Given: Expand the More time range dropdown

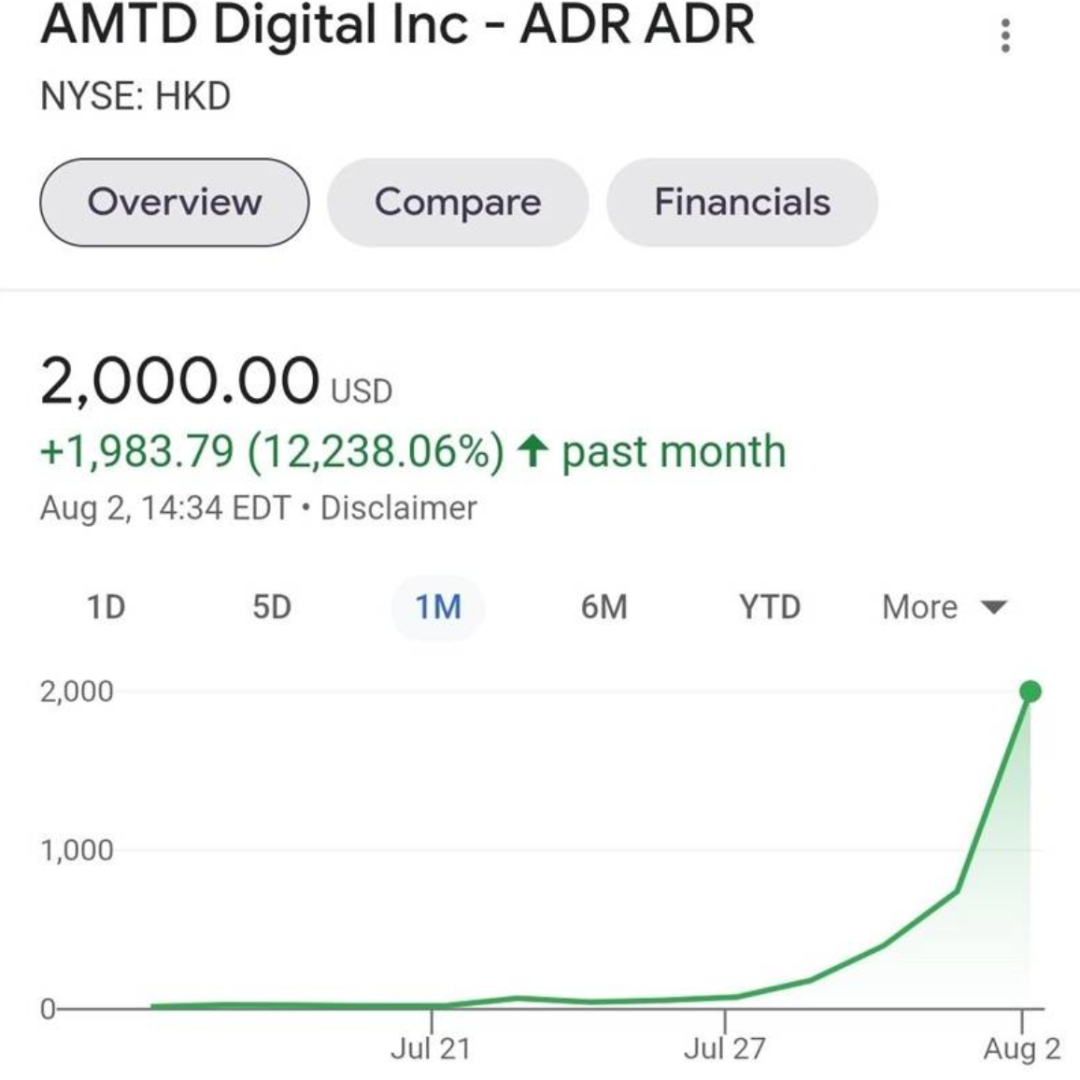Looking at the screenshot, I should [944, 608].
